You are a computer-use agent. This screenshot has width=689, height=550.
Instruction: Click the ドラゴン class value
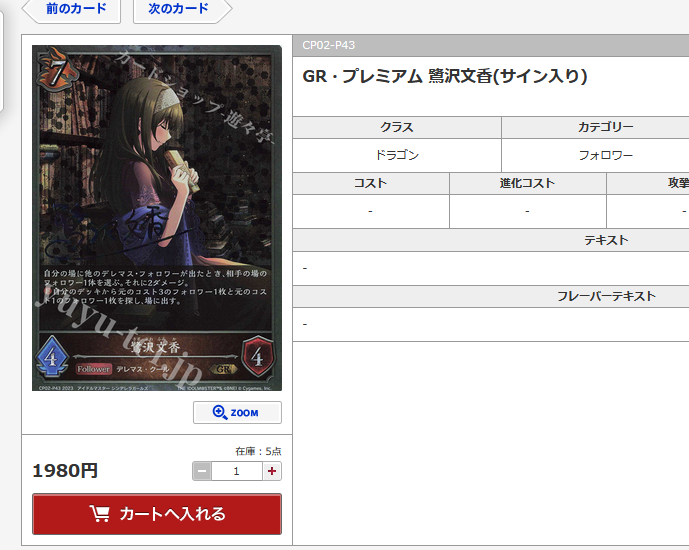point(397,155)
